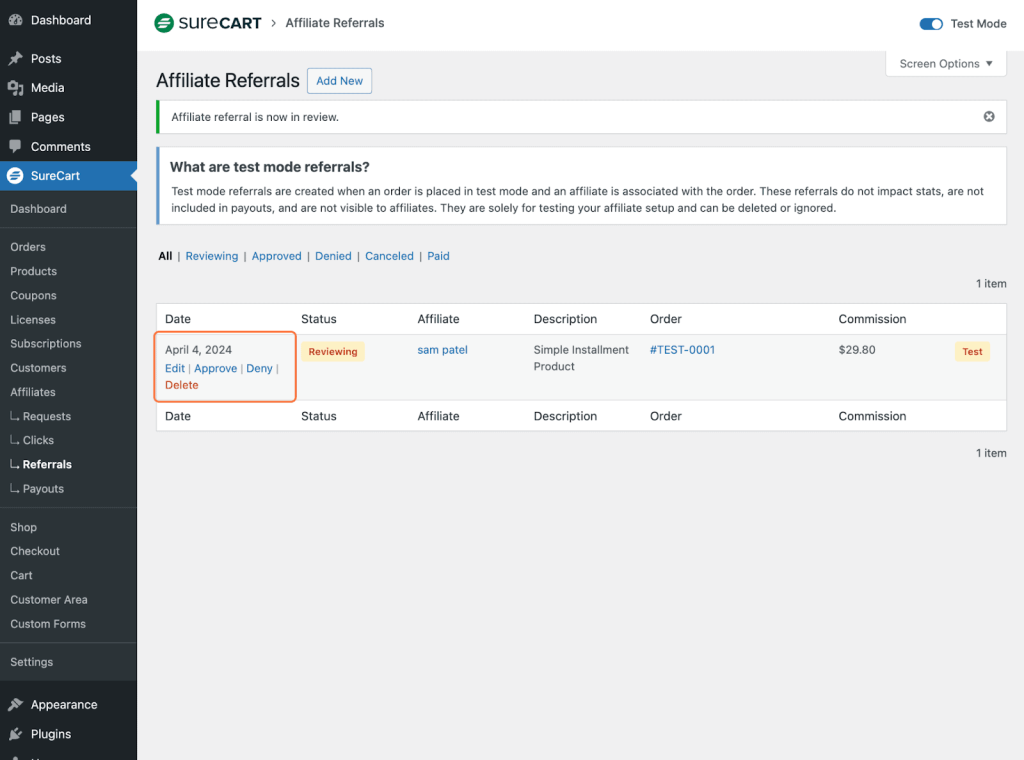The height and width of the screenshot is (760, 1024).
Task: Click the Pages icon in sidebar
Action: pyautogui.click(x=15, y=117)
